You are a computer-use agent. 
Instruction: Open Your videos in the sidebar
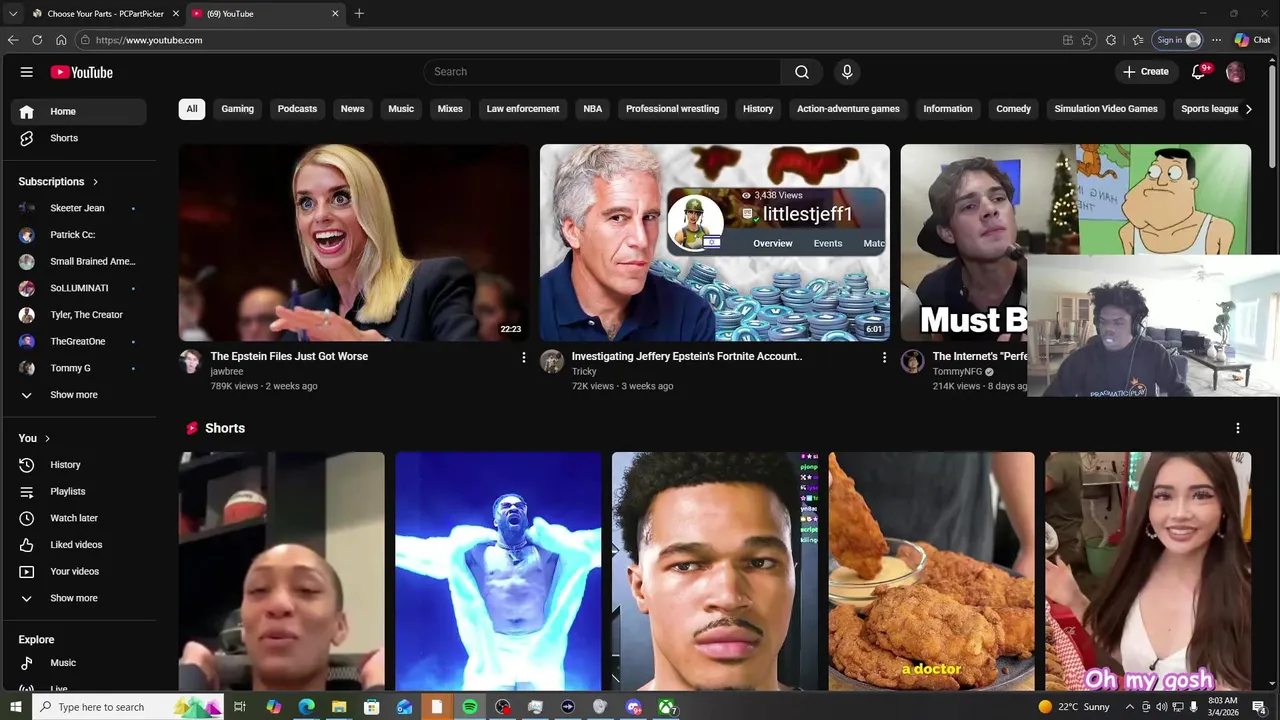pos(79,572)
